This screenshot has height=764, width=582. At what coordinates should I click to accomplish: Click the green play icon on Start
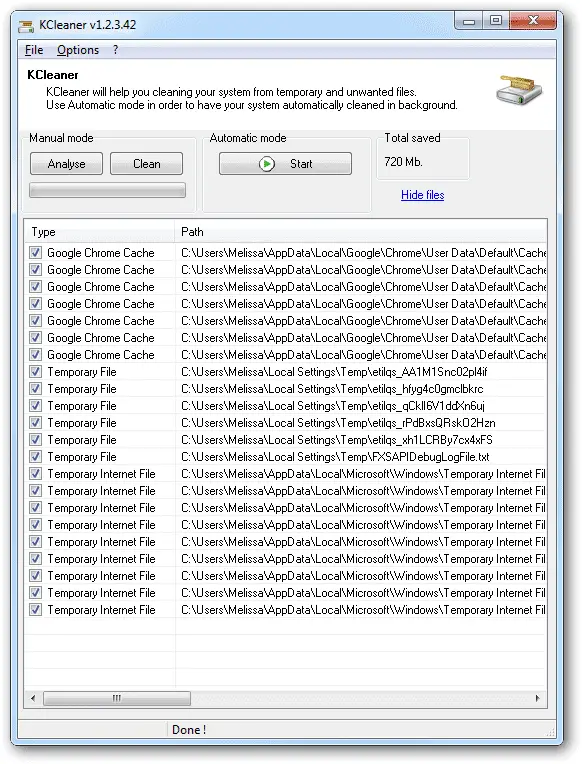pos(267,164)
